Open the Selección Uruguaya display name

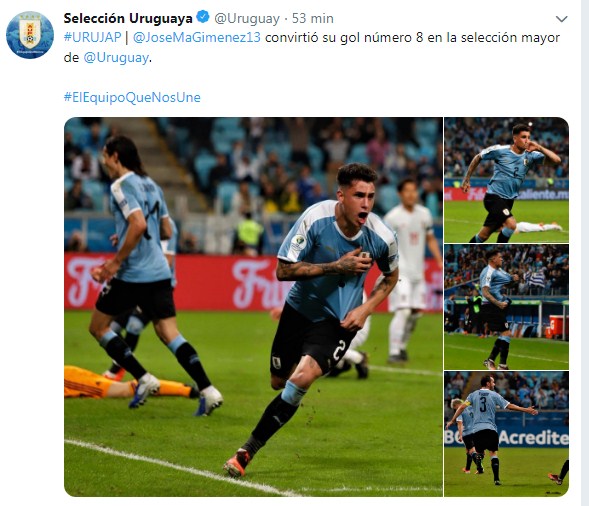click(x=128, y=18)
